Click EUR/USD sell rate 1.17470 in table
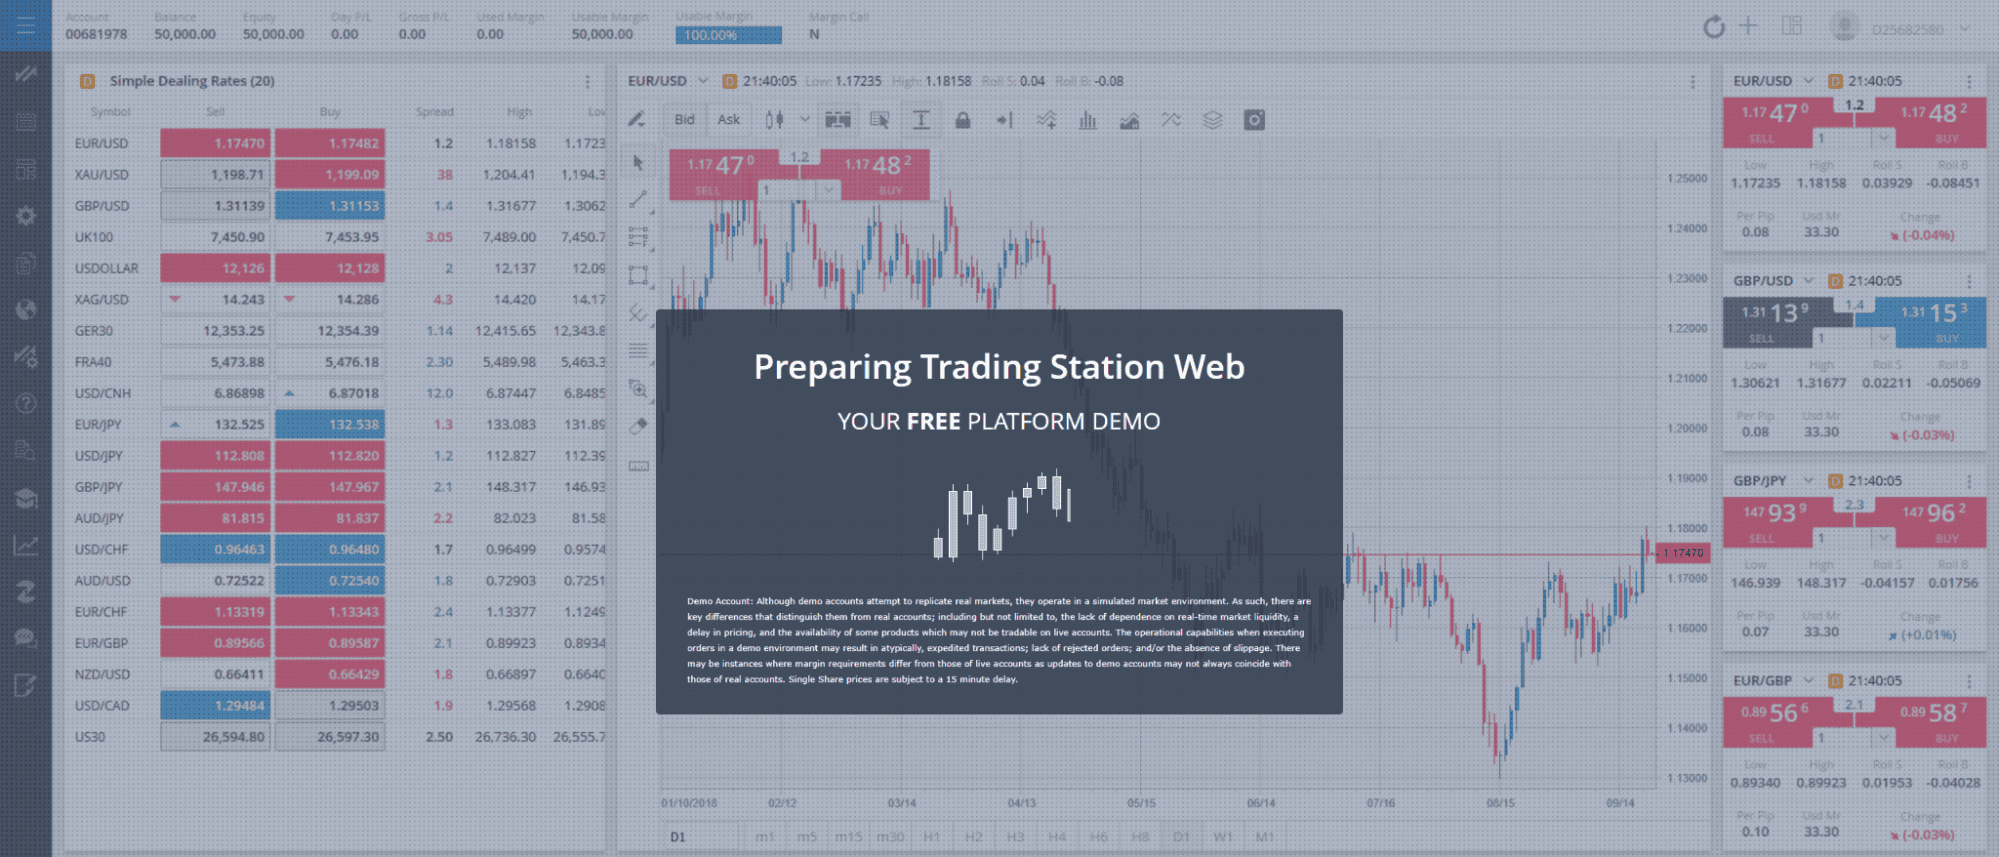Screen dimensions: 1999x857 pos(215,143)
